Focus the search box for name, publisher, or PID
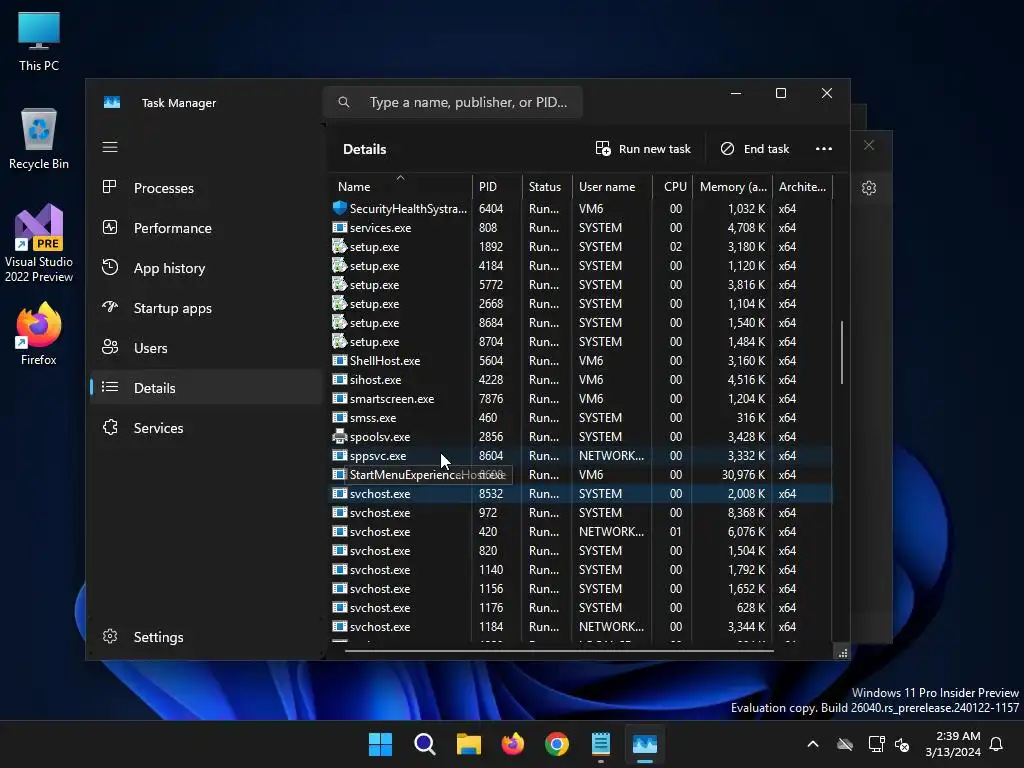 [x=453, y=102]
